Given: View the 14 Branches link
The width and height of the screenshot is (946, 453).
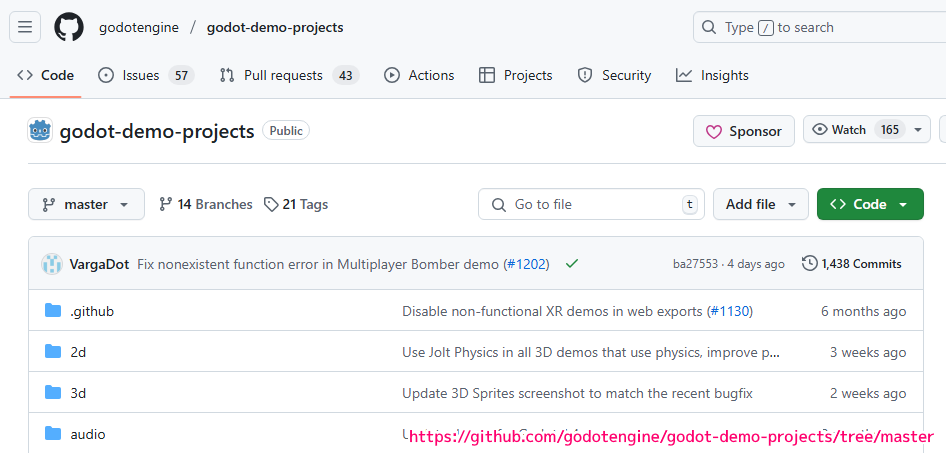Looking at the screenshot, I should pyautogui.click(x=206, y=204).
